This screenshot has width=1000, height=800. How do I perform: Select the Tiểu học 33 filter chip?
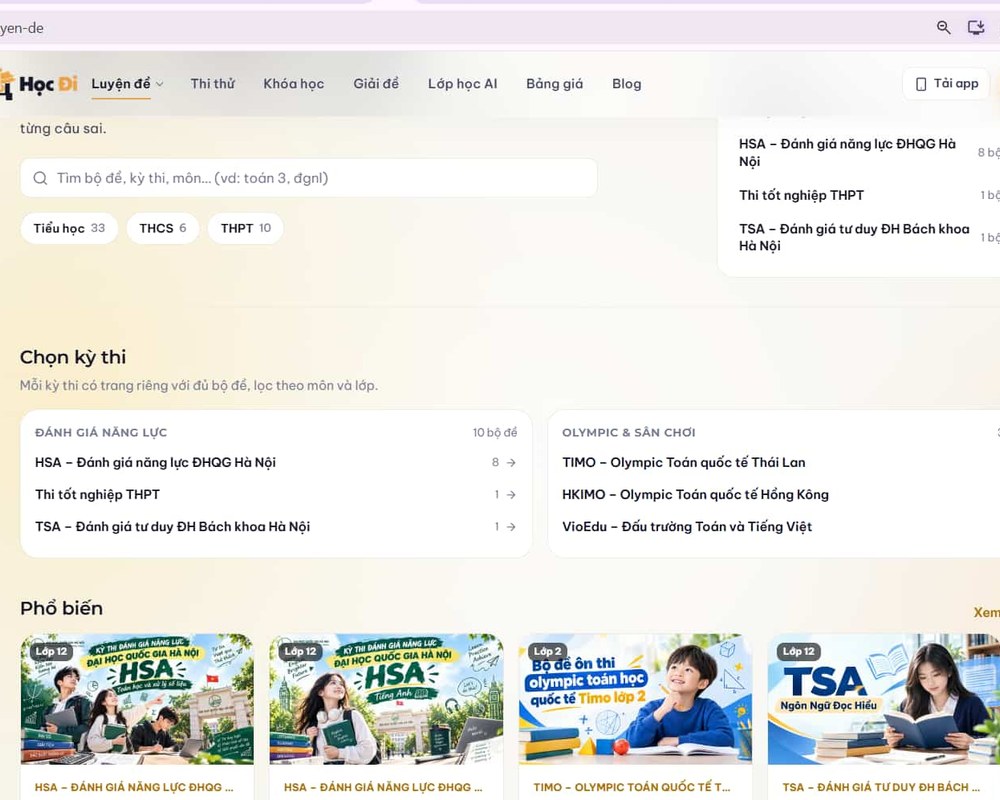(x=69, y=228)
